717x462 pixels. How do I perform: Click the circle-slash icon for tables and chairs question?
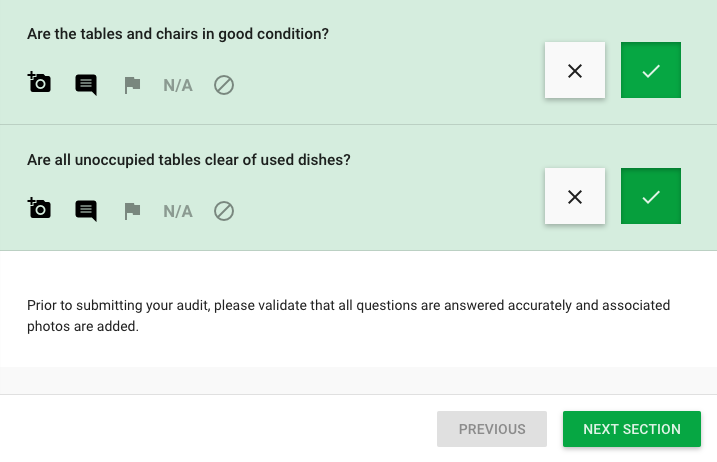(x=224, y=85)
